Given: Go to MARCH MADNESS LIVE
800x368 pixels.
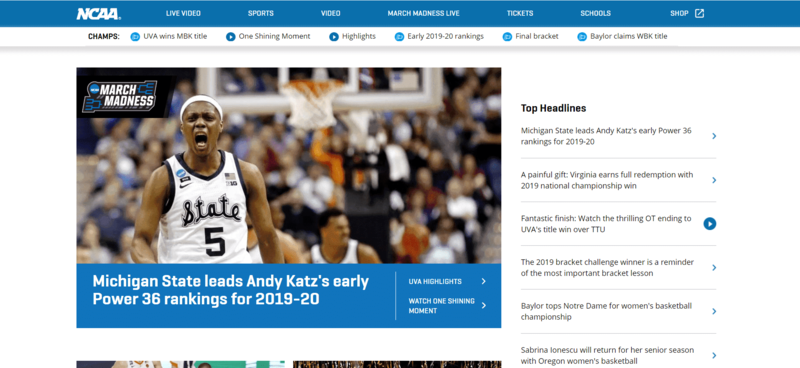Looking at the screenshot, I should pyautogui.click(x=423, y=14).
